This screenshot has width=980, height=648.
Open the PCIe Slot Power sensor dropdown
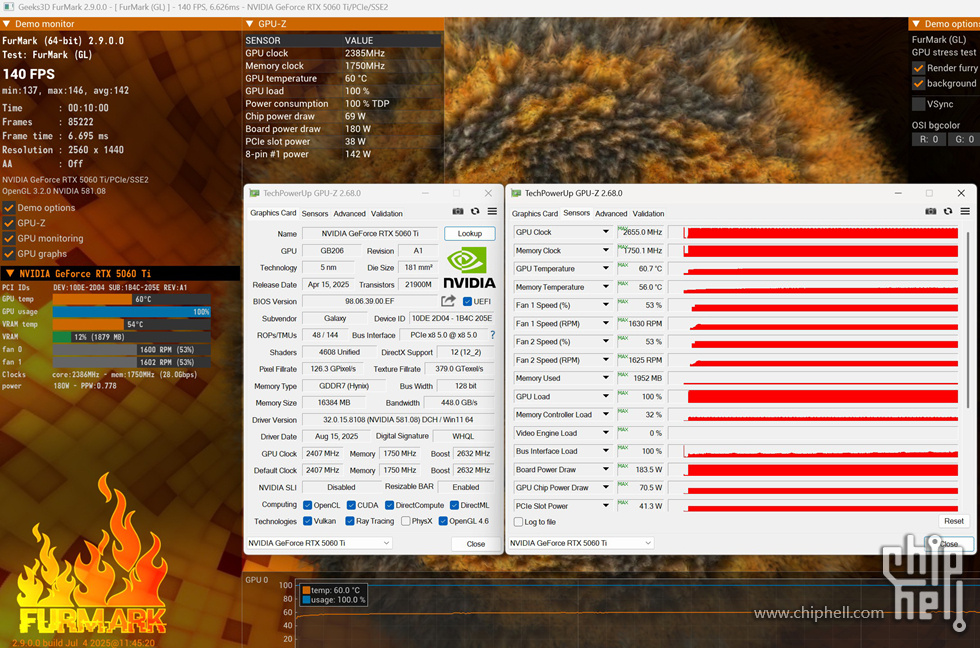click(606, 506)
